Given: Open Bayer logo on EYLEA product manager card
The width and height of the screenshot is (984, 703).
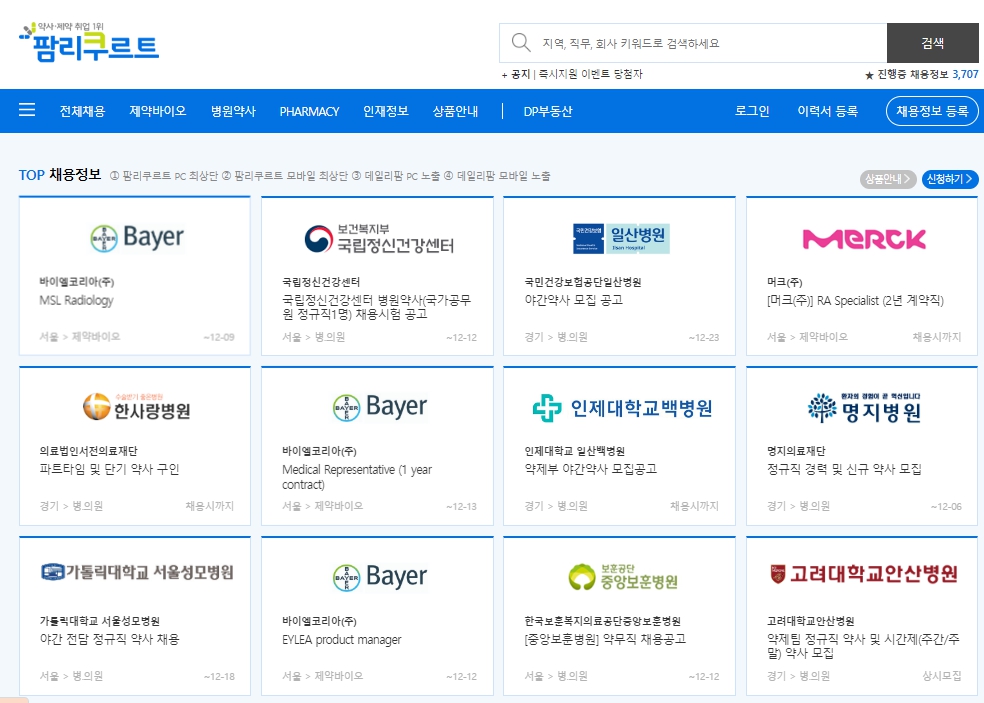Looking at the screenshot, I should pos(379,576).
